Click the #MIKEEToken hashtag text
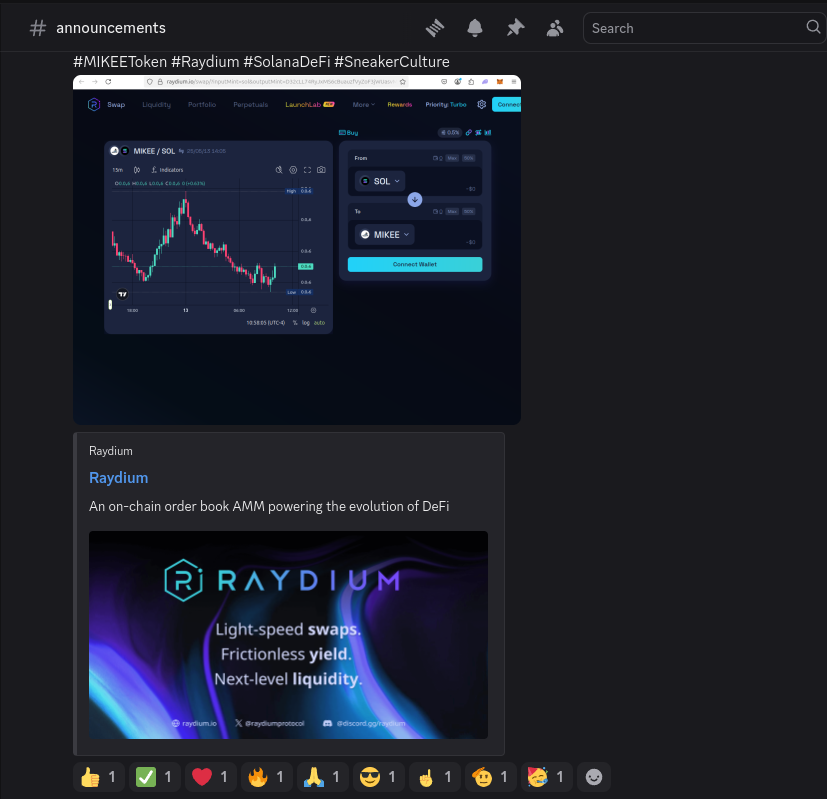The image size is (827, 799). [120, 62]
